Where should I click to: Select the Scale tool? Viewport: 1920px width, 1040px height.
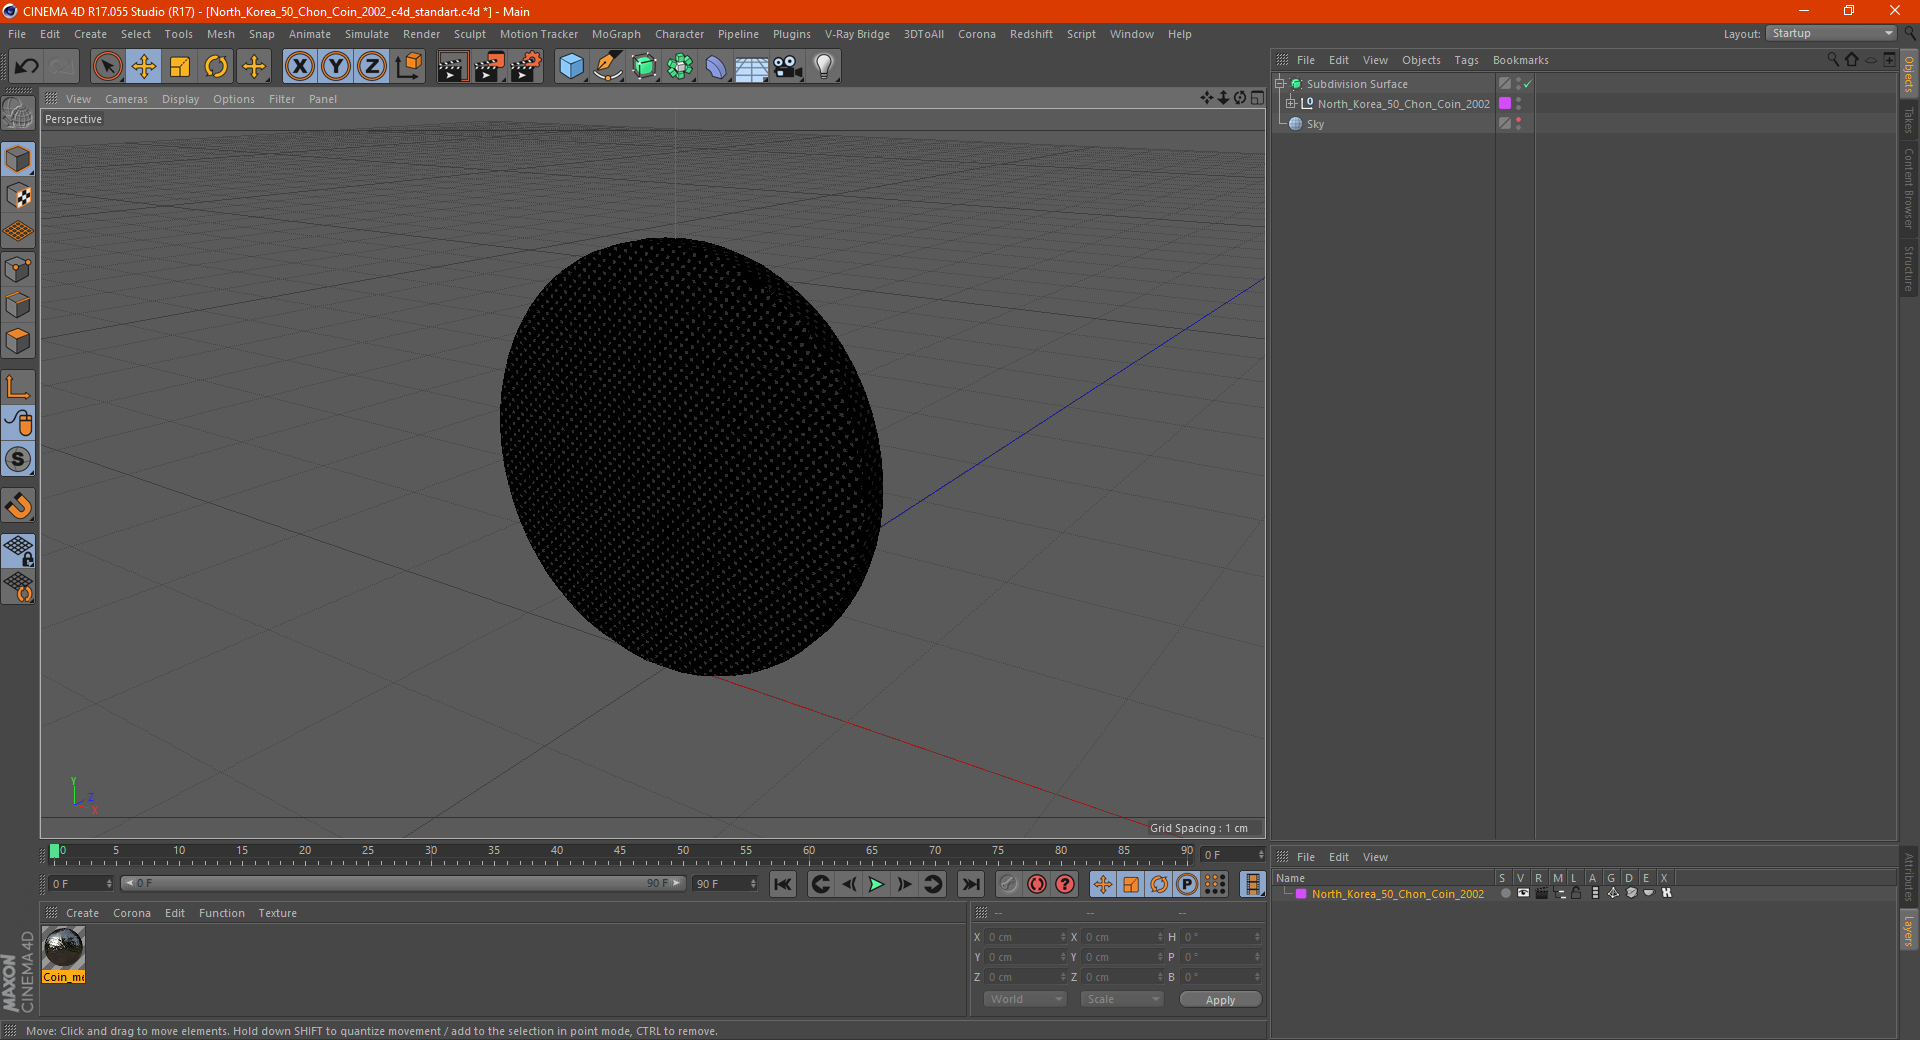180,67
